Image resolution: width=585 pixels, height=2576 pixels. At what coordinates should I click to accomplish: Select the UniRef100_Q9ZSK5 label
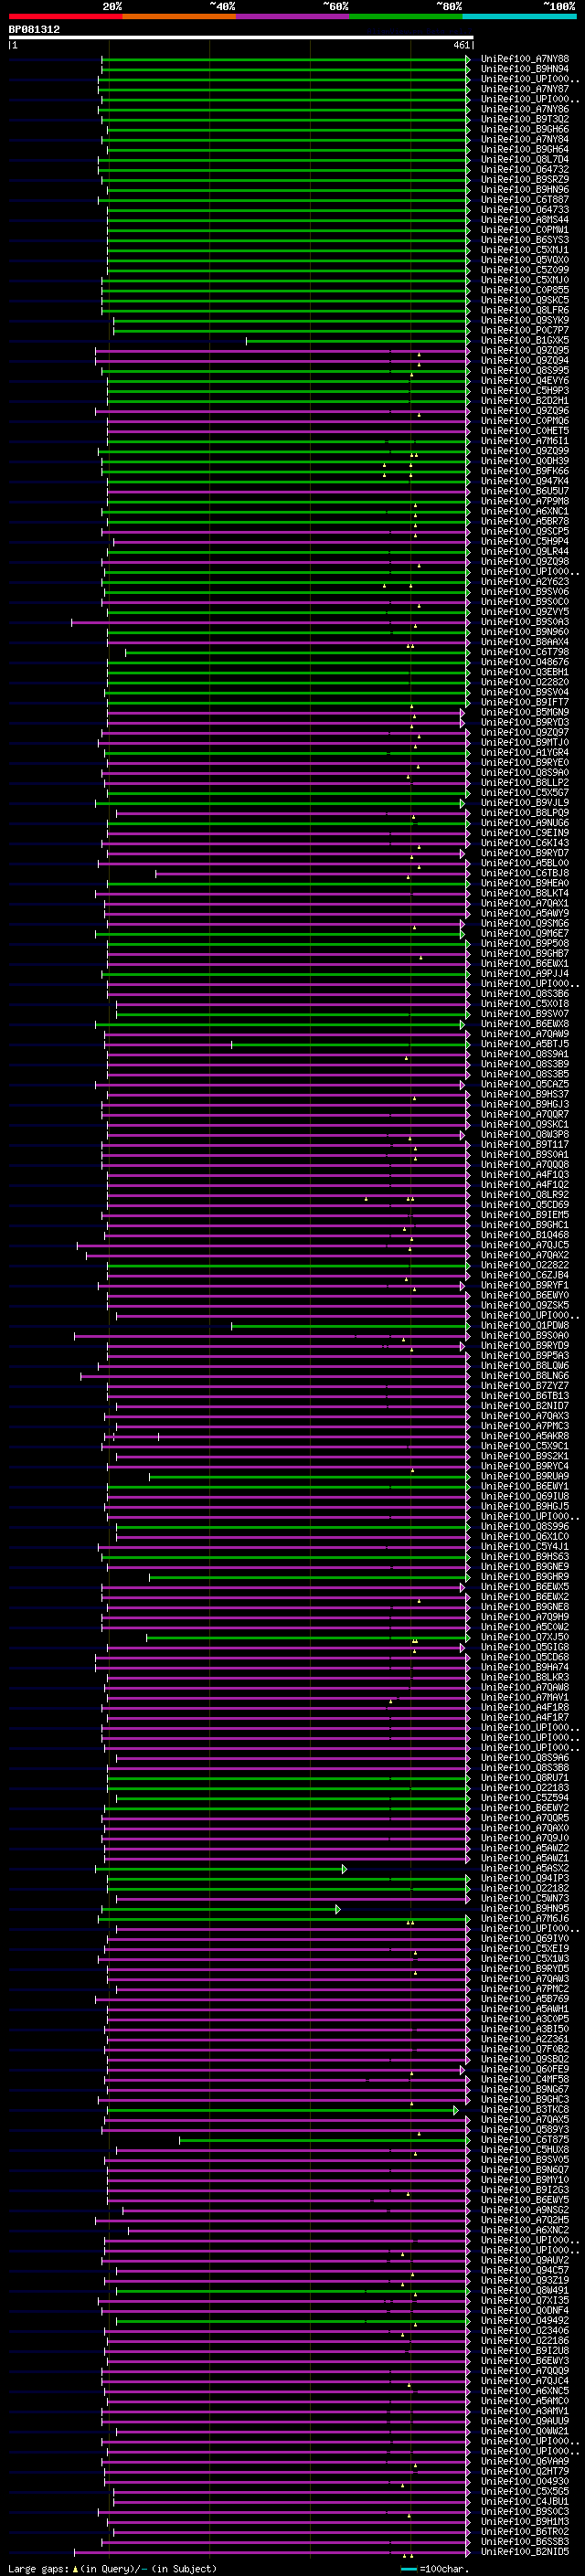click(x=524, y=1305)
